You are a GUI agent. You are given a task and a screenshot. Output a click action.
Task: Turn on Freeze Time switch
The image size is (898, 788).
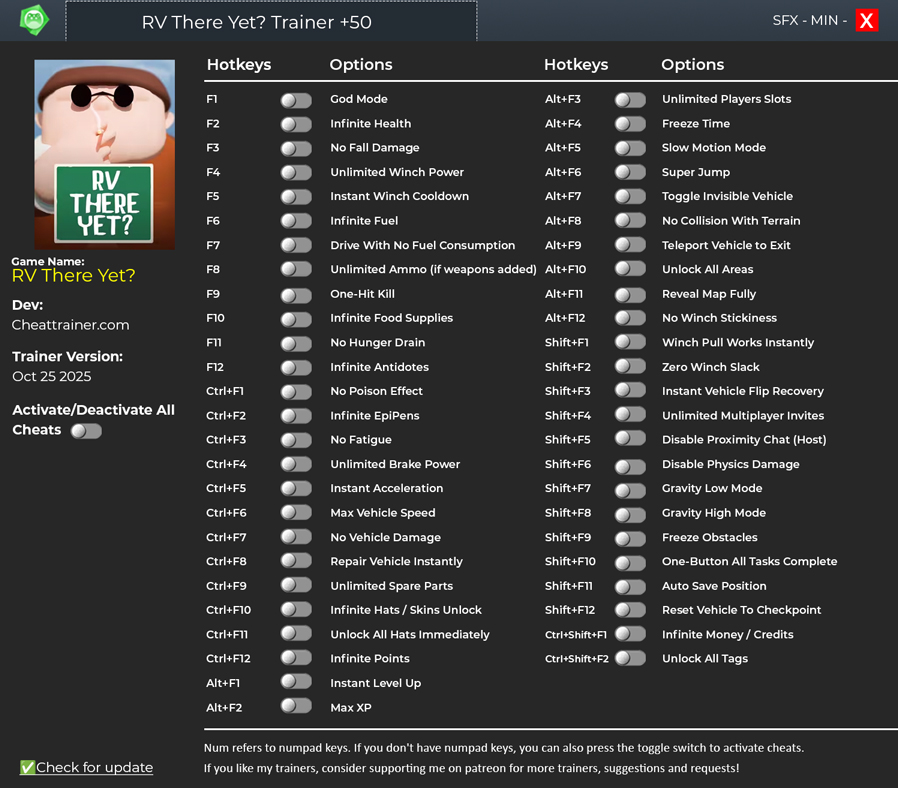630,124
